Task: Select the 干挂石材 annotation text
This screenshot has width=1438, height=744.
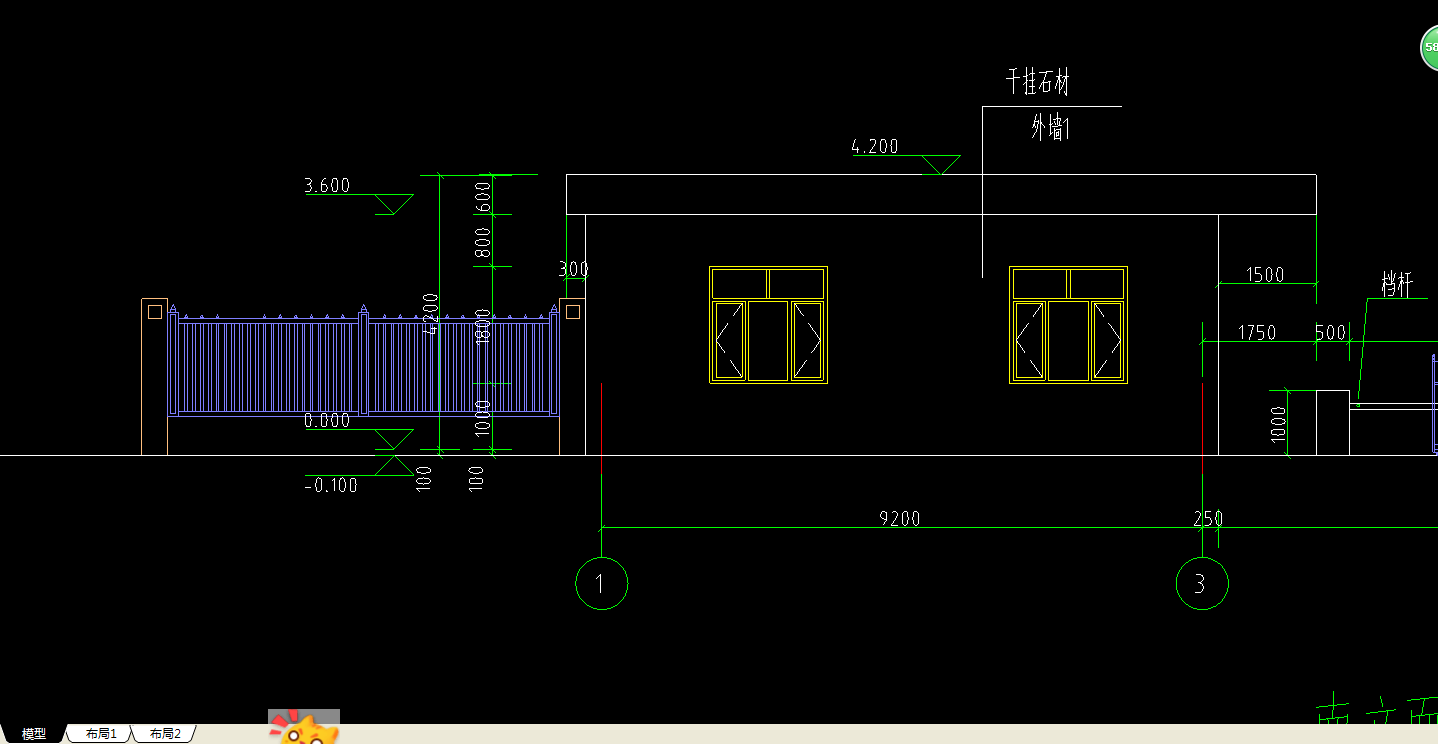Action: (x=1038, y=82)
